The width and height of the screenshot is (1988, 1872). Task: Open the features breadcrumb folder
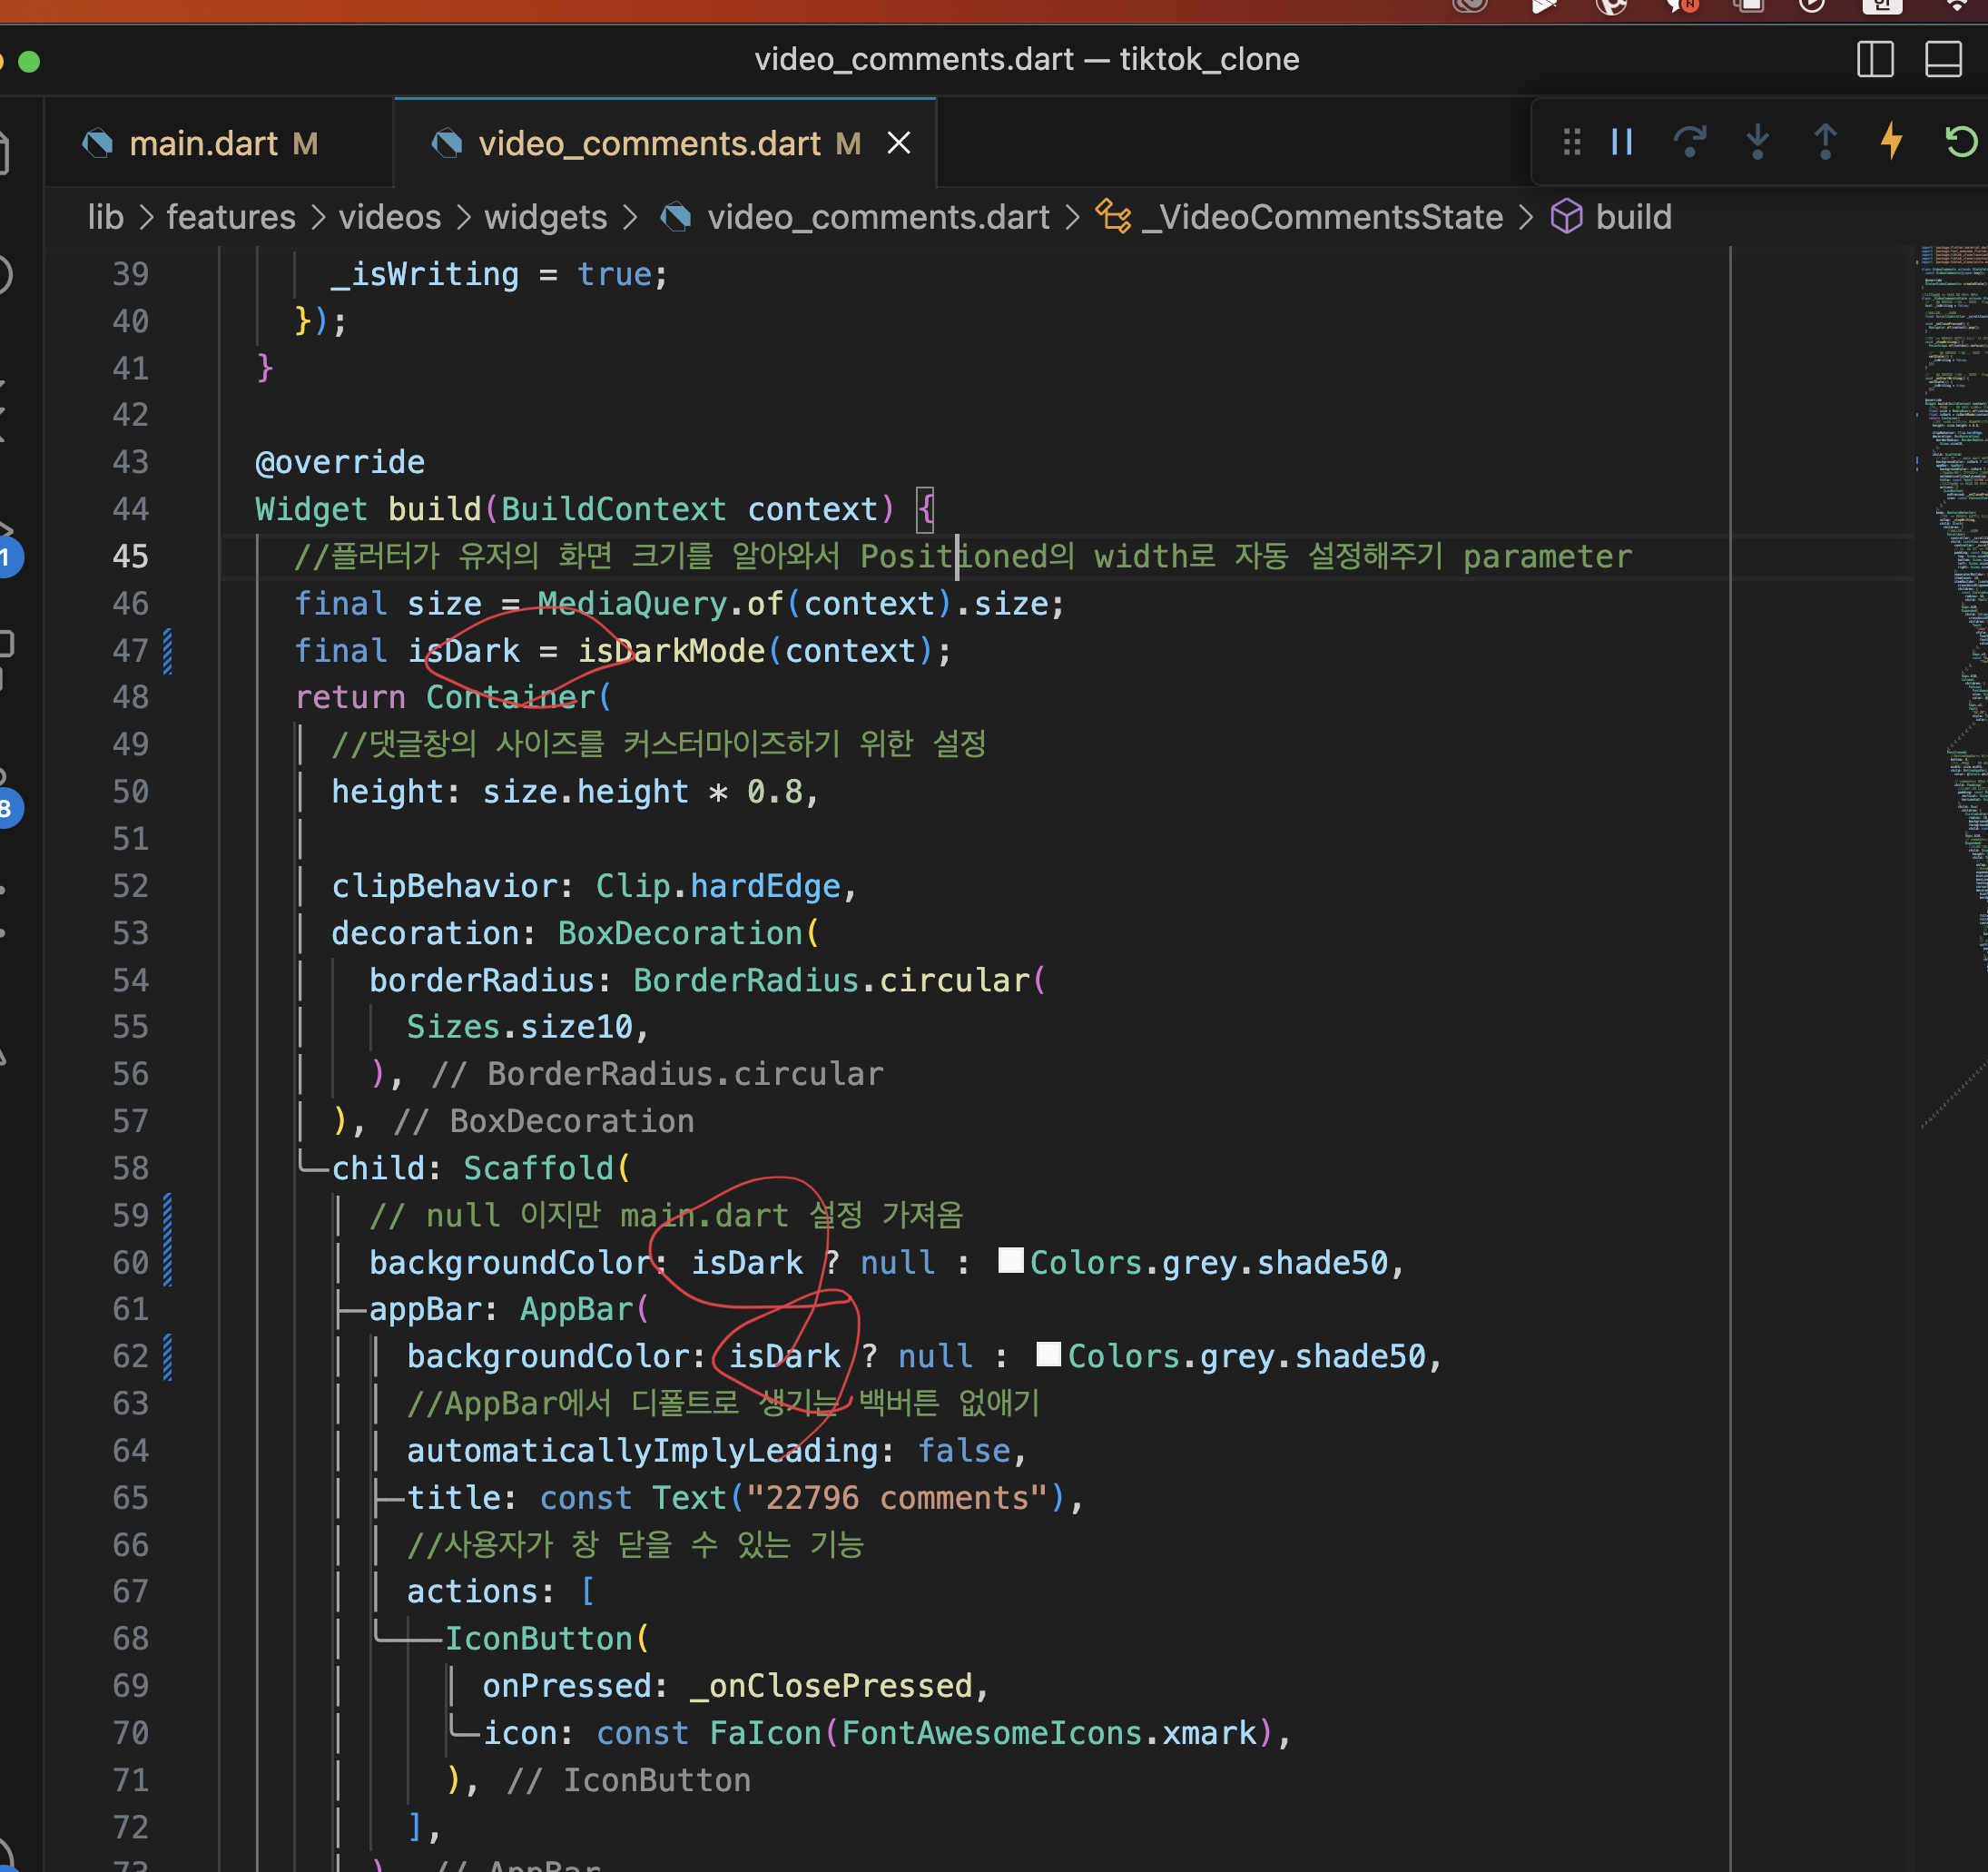(x=231, y=217)
